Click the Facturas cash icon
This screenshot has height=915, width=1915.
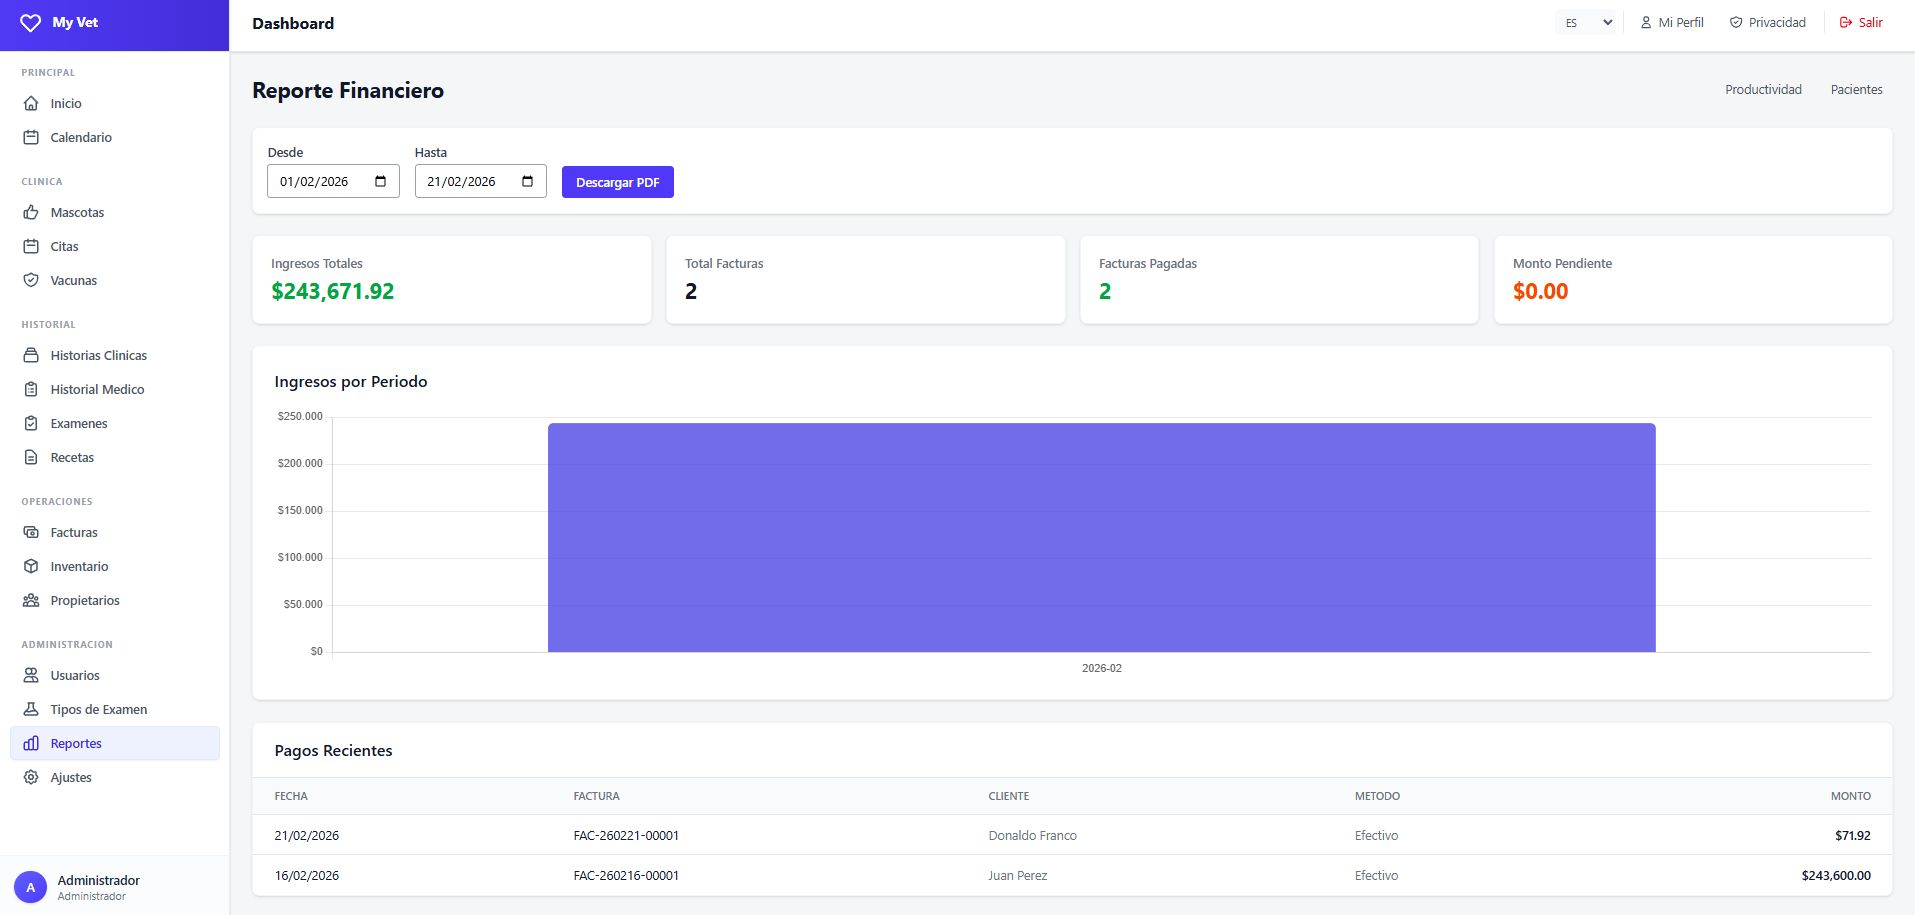[31, 532]
